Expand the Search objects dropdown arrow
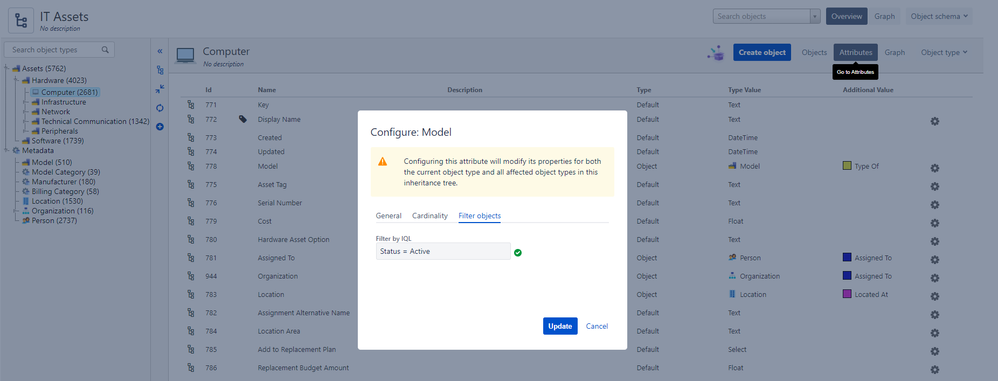Screen dimensions: 998x381 click(815, 17)
